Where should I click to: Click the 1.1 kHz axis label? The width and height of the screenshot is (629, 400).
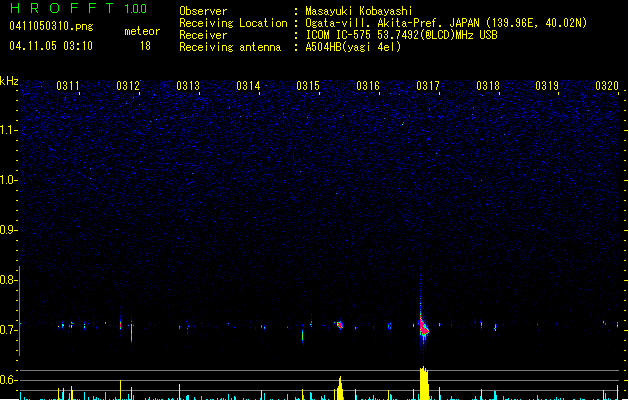tap(8, 130)
